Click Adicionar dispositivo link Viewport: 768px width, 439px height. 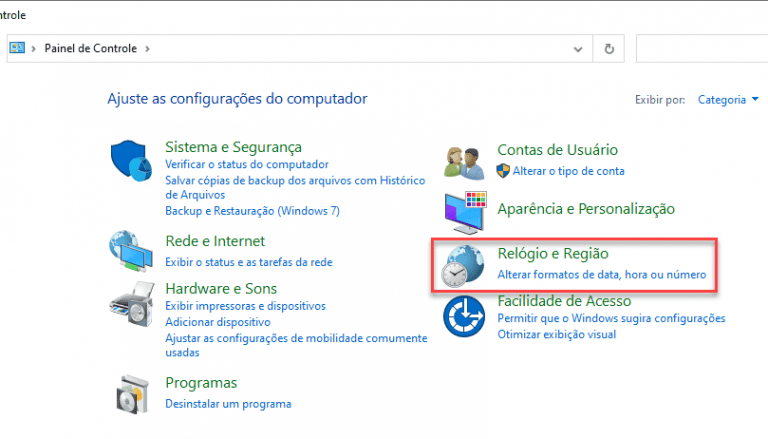[217, 322]
